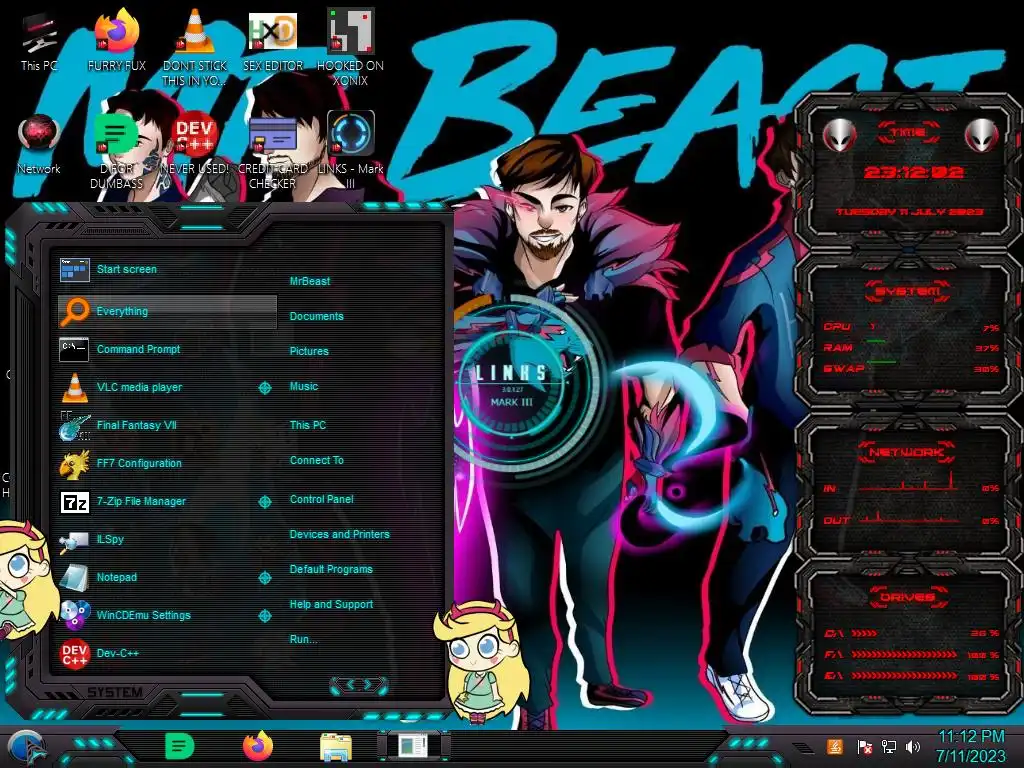Image resolution: width=1024 pixels, height=768 pixels.
Task: Open the network tray icon
Action: [889, 746]
